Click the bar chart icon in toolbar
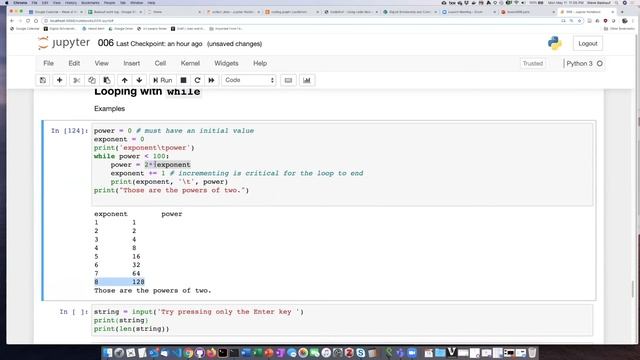Image resolution: width=640 pixels, height=360 pixels. pyautogui.click(x=307, y=80)
